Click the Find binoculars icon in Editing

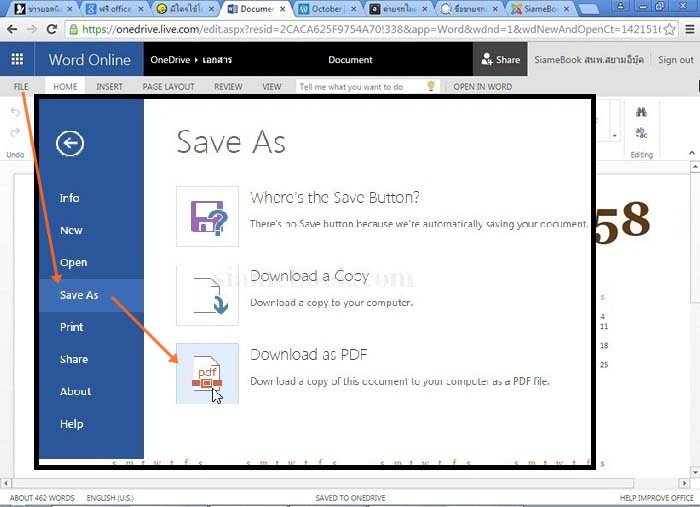tap(641, 112)
